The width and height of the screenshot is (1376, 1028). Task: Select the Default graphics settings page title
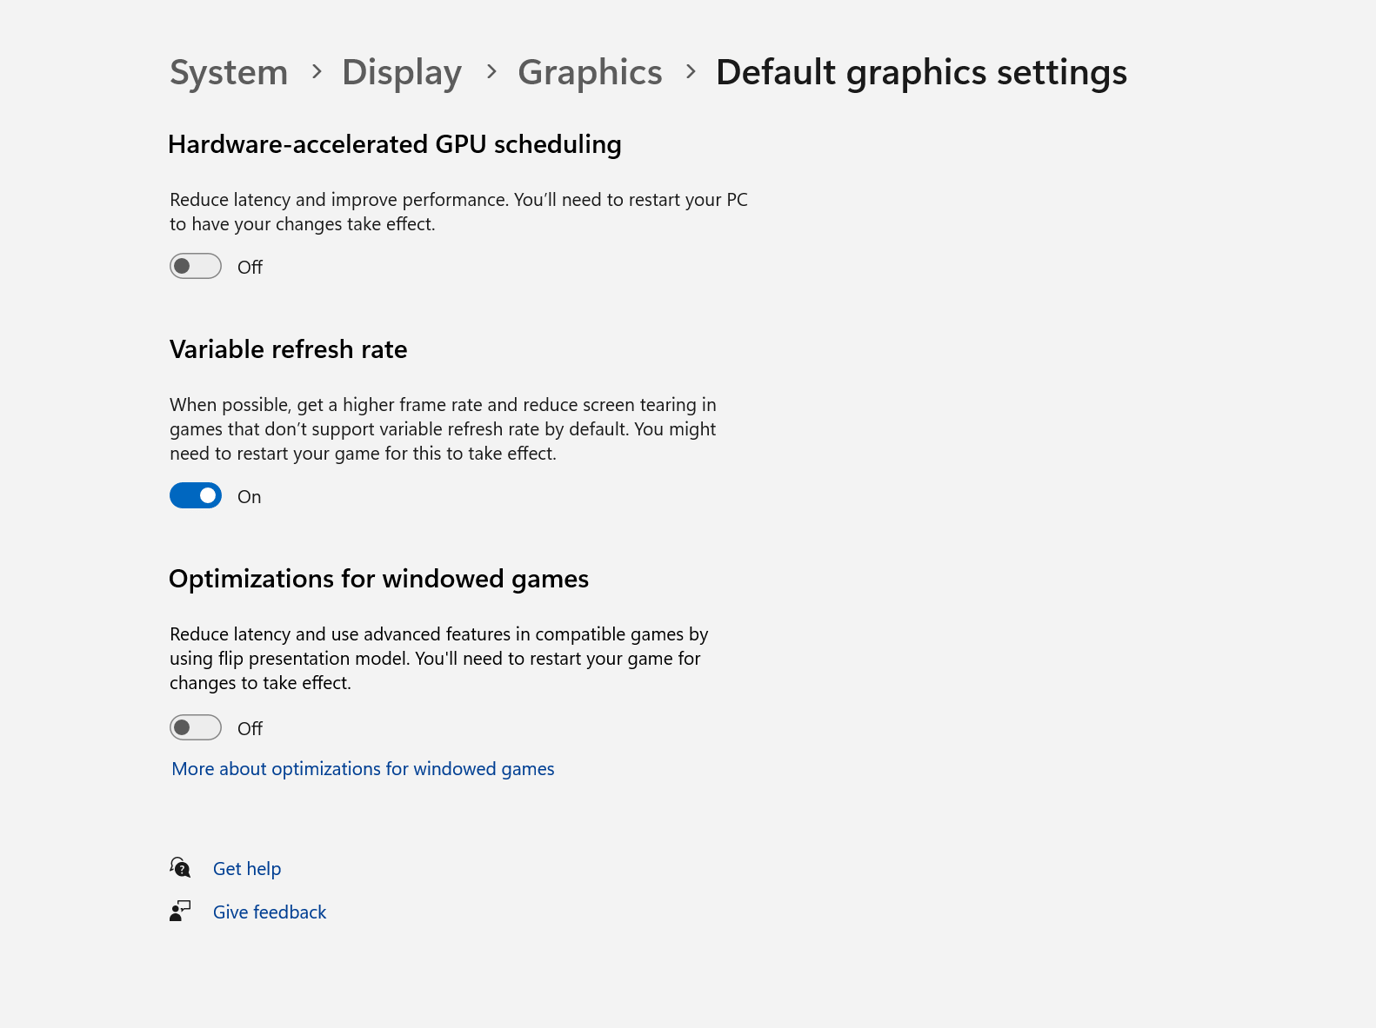[921, 72]
